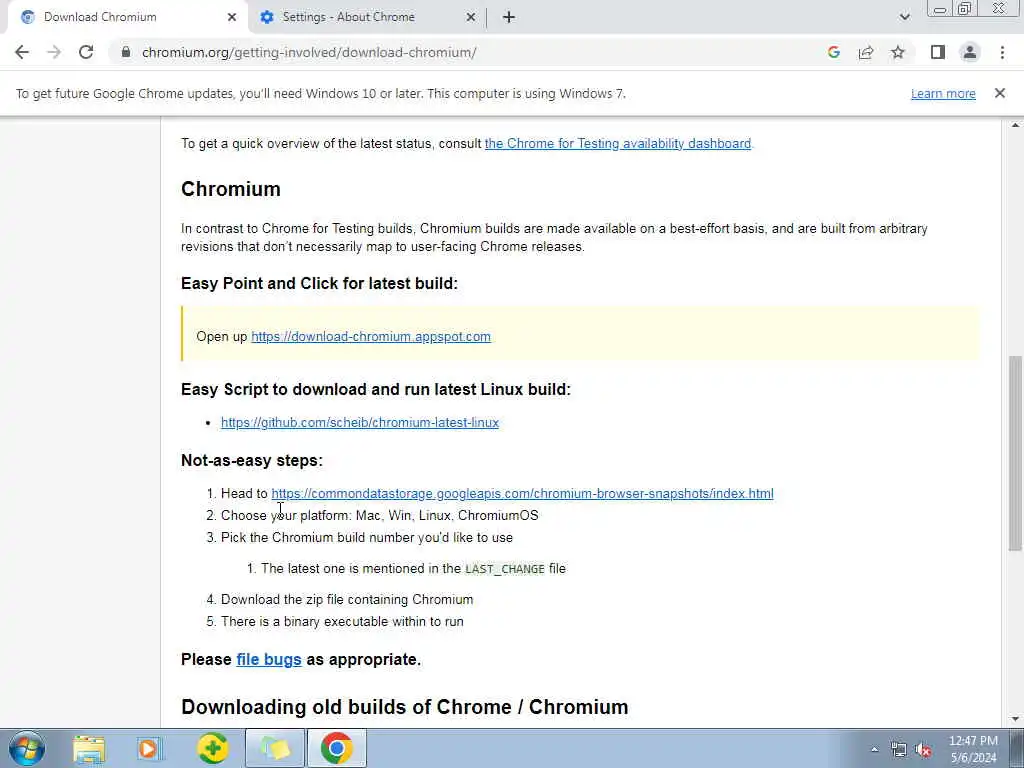Screen dimensions: 1024x768
Task: Reload the current page
Action: tap(86, 52)
